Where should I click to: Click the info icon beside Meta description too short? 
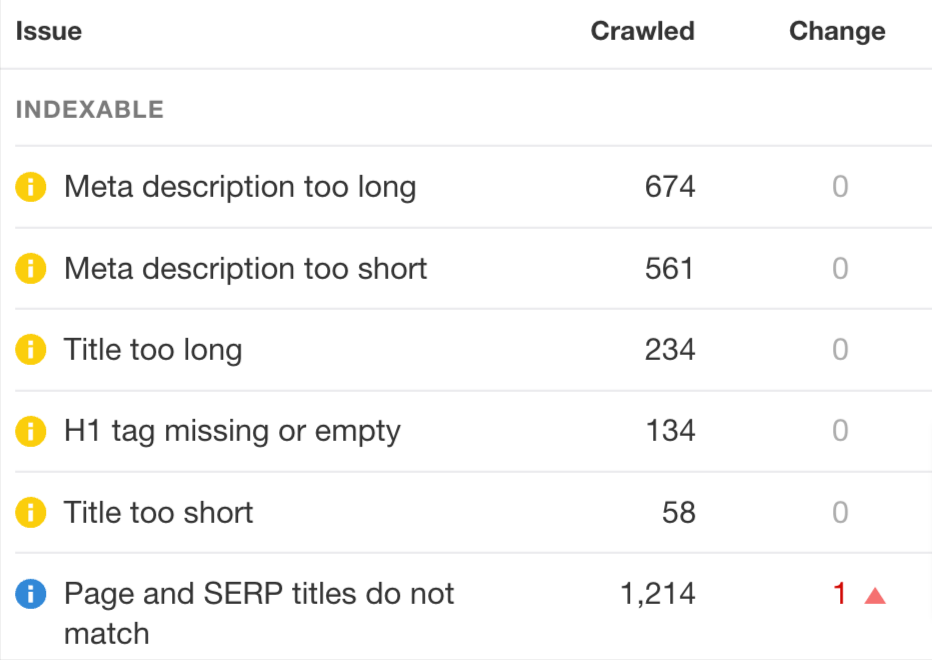point(30,268)
